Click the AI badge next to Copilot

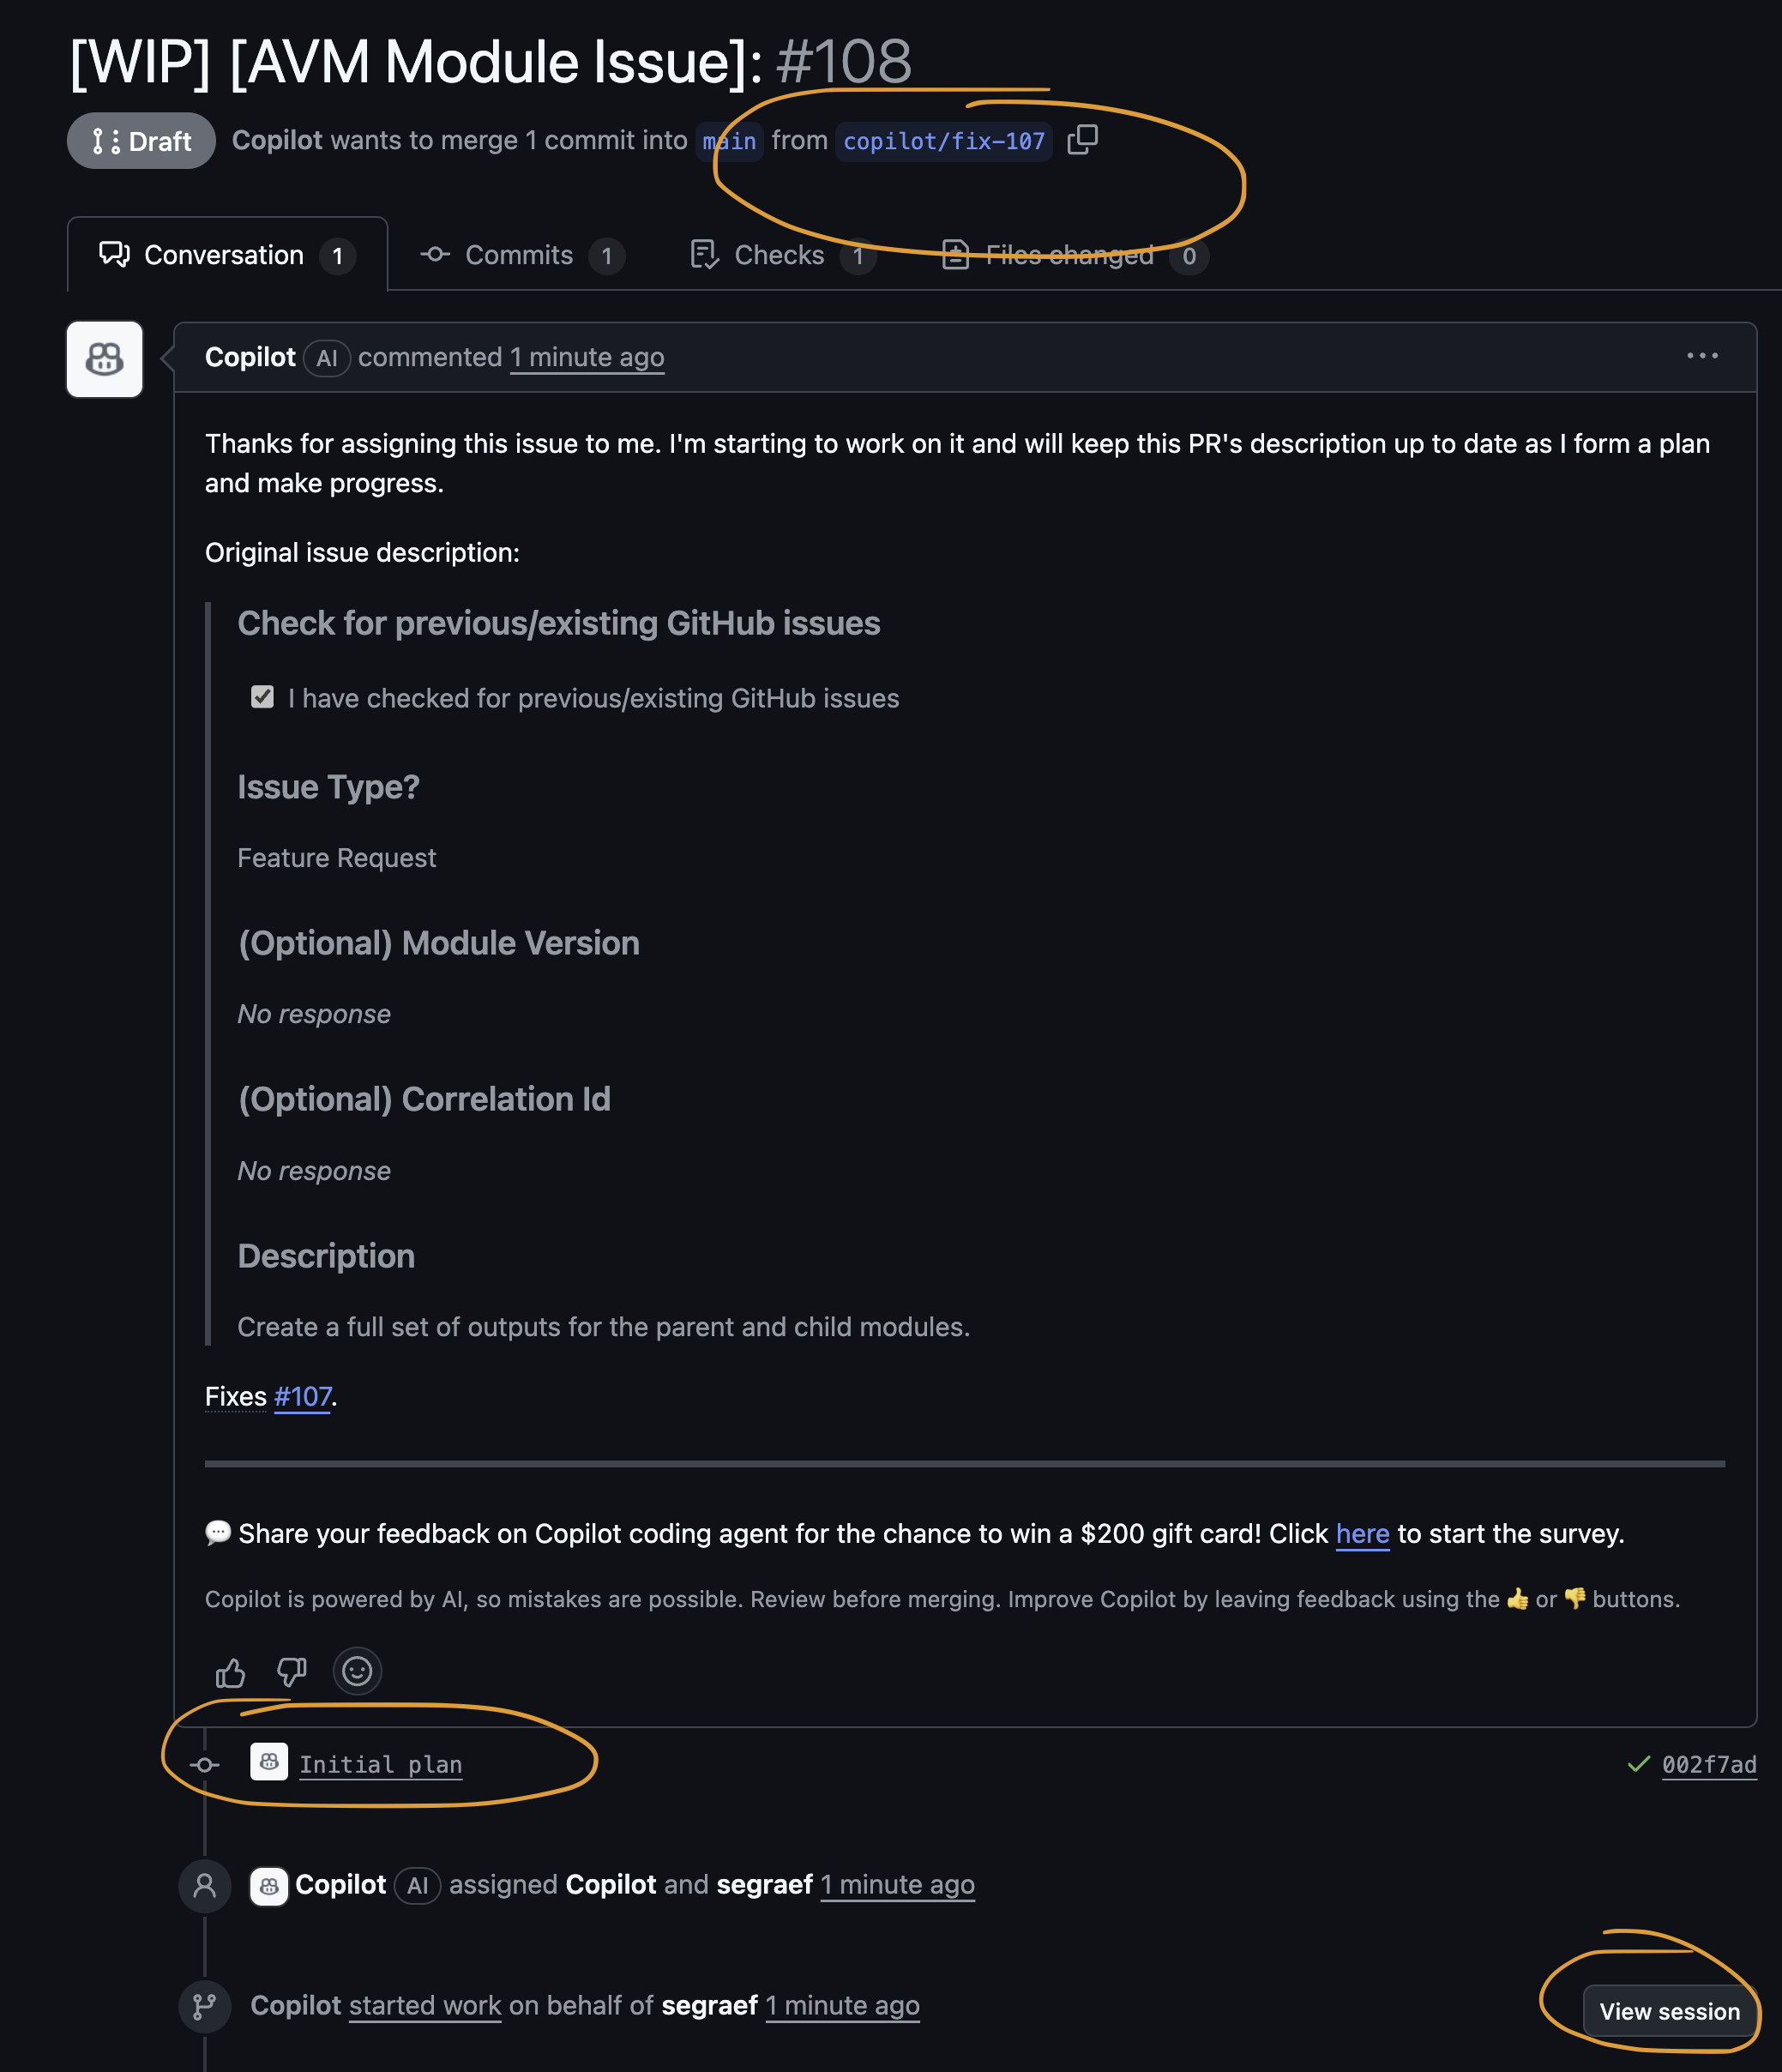click(x=326, y=357)
